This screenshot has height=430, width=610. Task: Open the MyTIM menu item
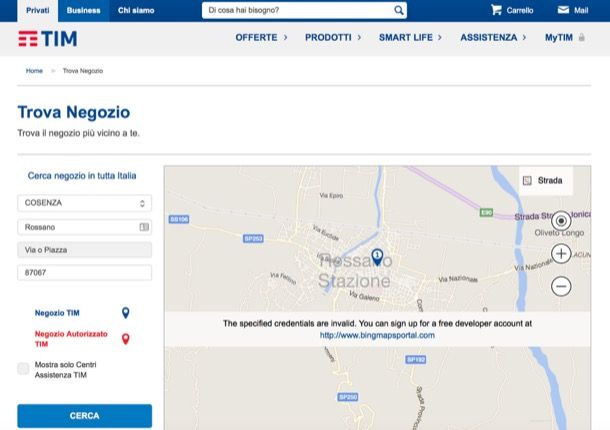(x=559, y=38)
